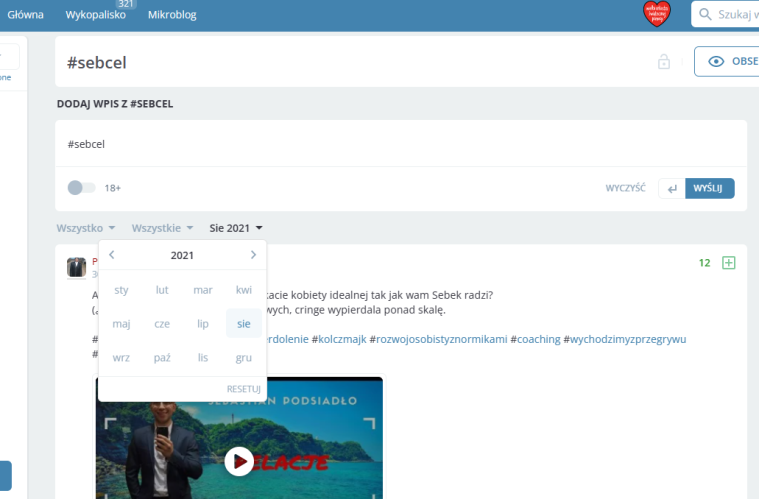This screenshot has width=759, height=499.
Task: Toggle the 18+ content switch
Action: coord(81,188)
